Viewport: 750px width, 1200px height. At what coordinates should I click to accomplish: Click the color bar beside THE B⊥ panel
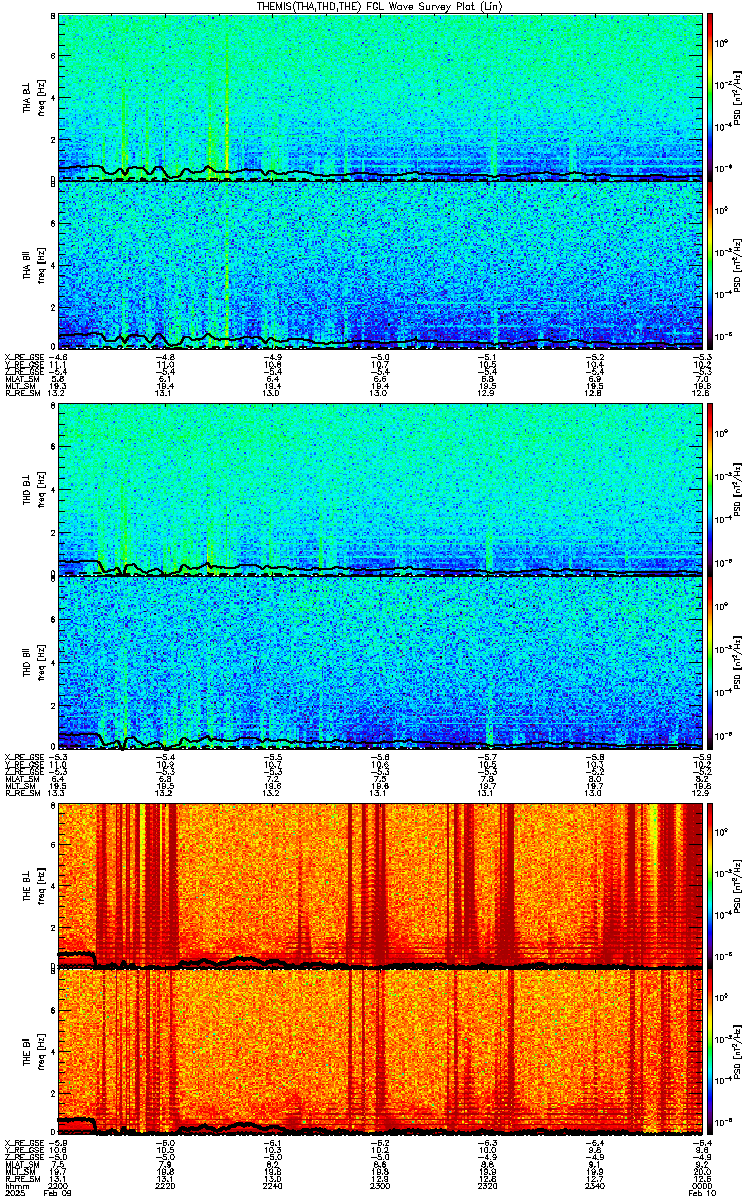(712, 885)
